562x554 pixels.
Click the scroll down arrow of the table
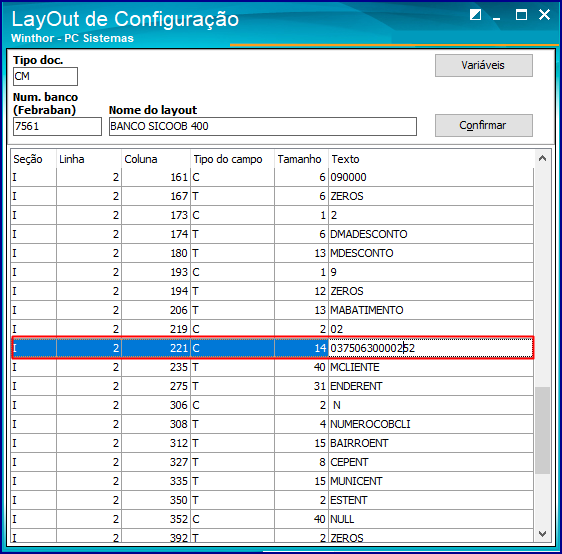(x=542, y=534)
